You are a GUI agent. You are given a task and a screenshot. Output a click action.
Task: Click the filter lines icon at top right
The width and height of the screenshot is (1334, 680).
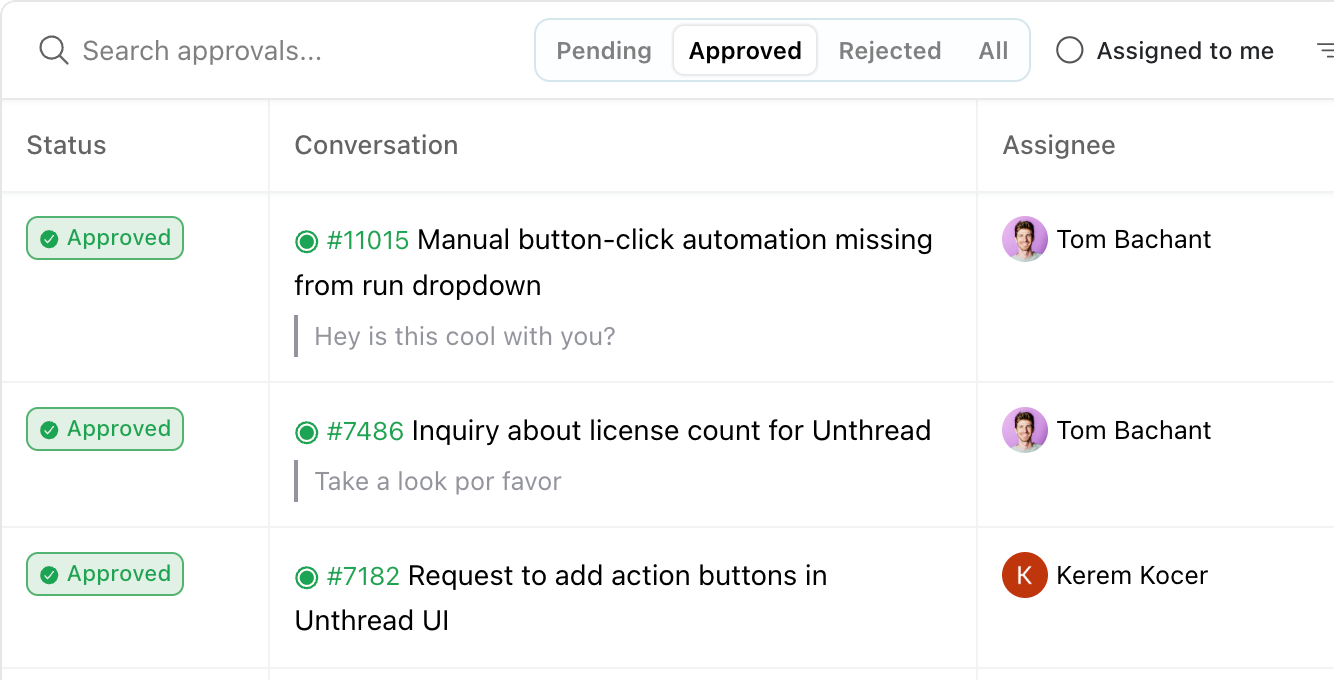pos(1325,50)
